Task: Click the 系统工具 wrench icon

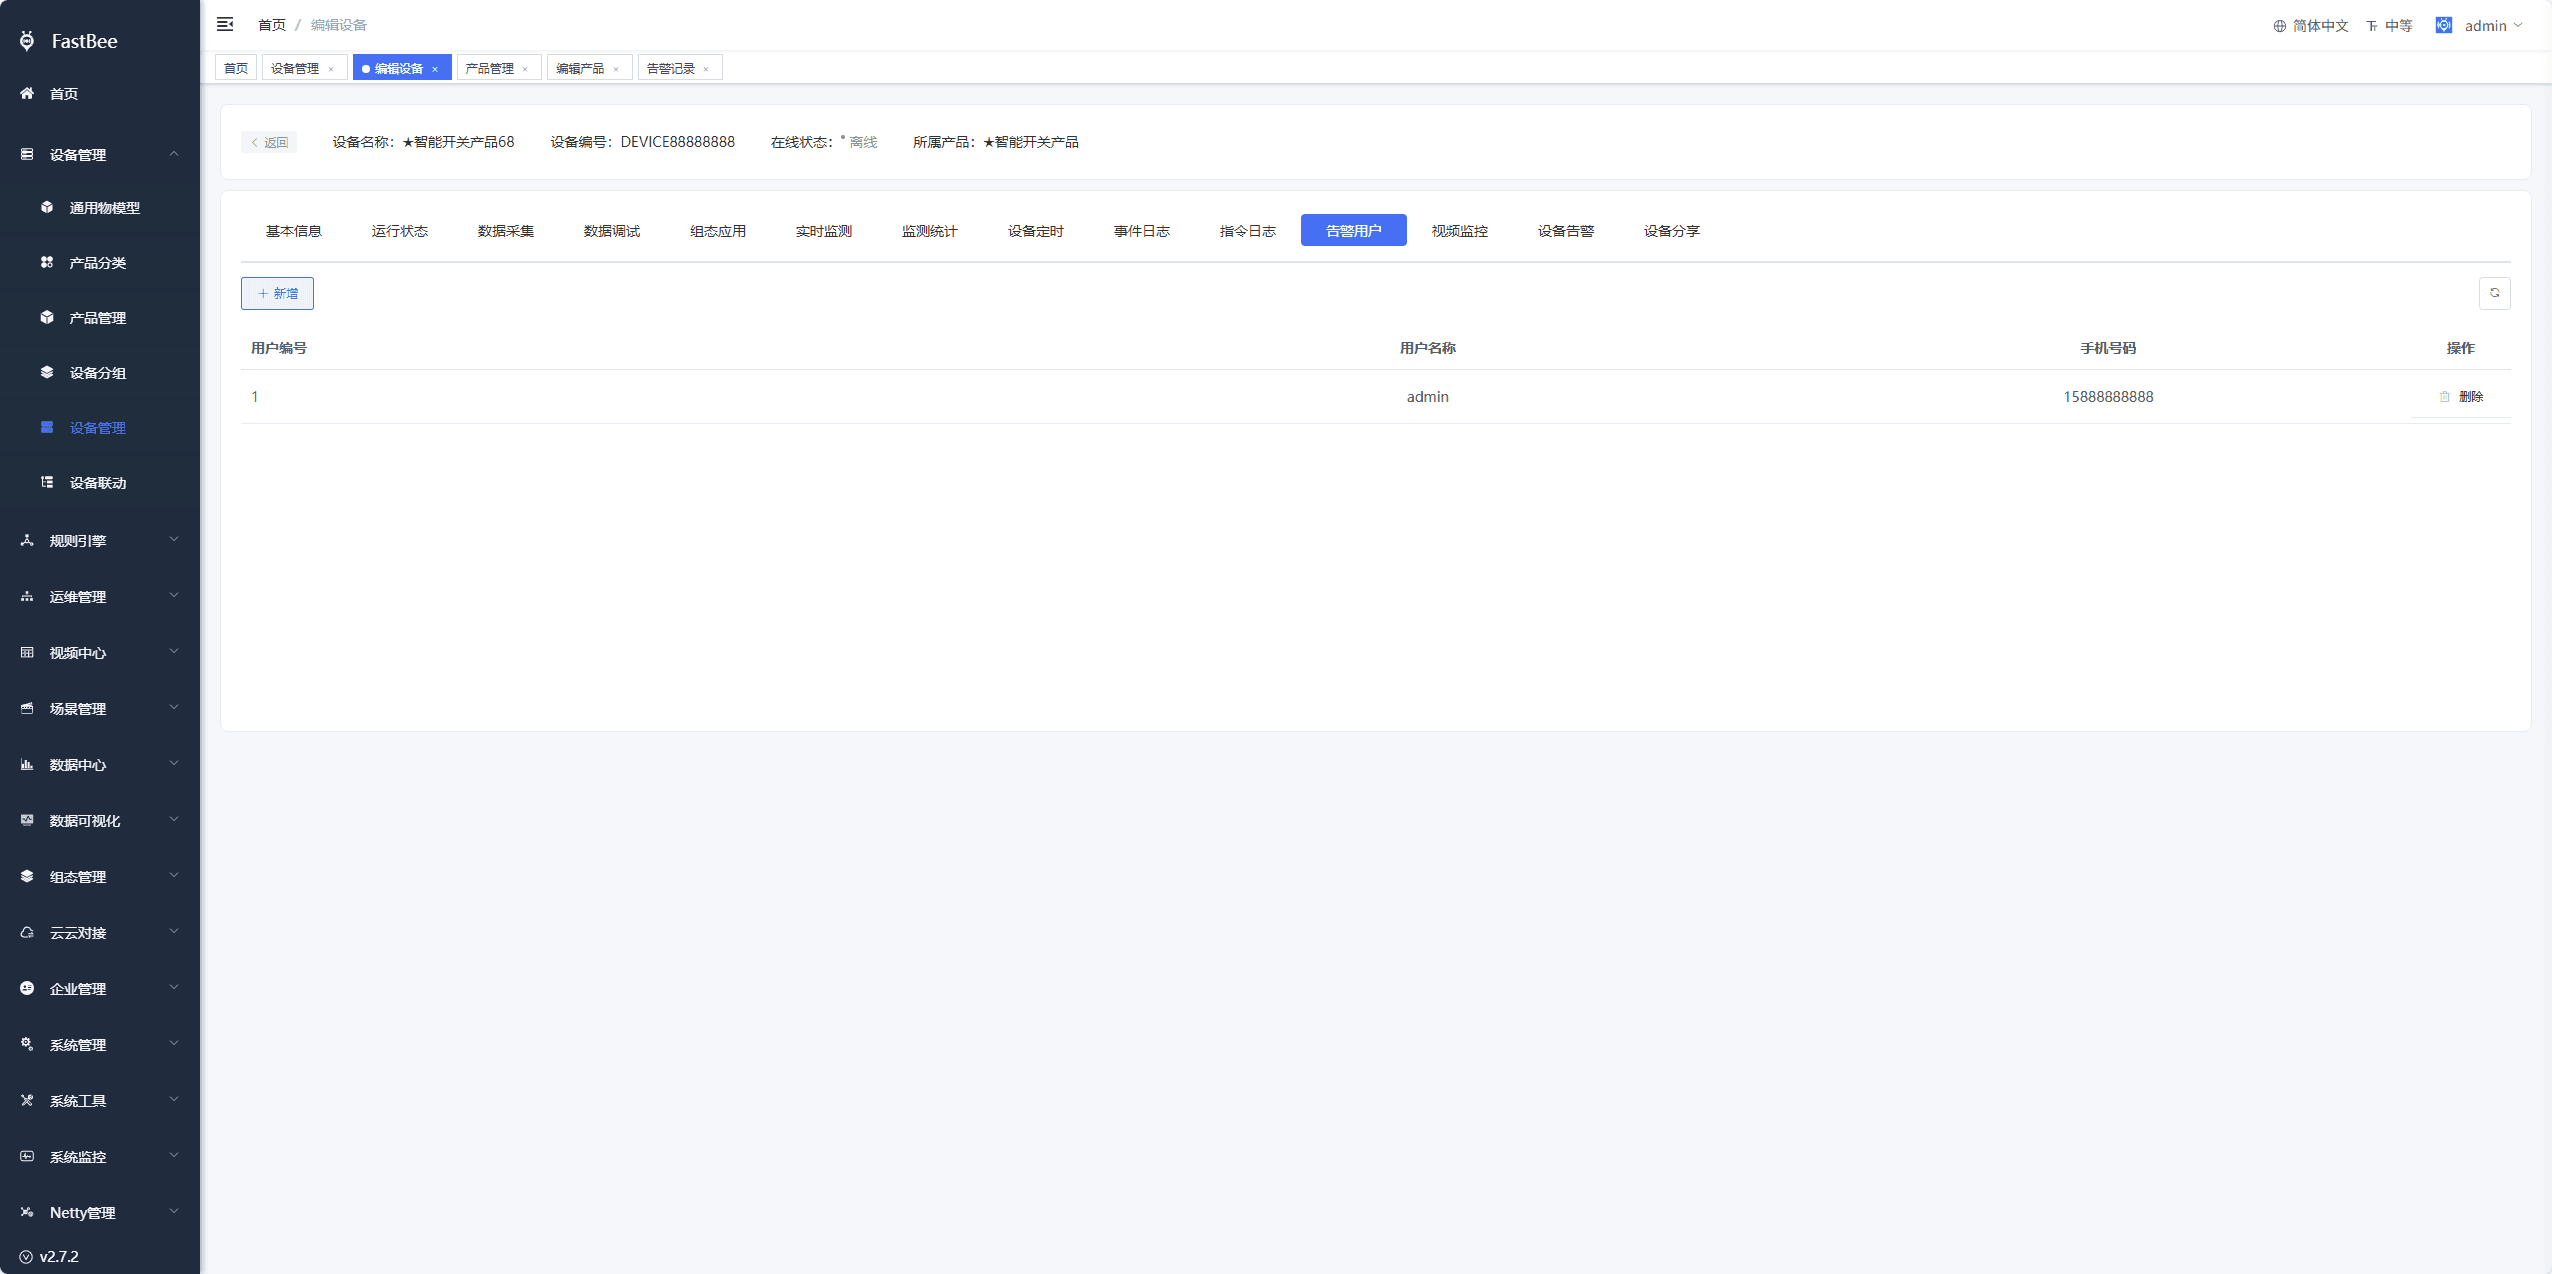Action: (27, 1100)
